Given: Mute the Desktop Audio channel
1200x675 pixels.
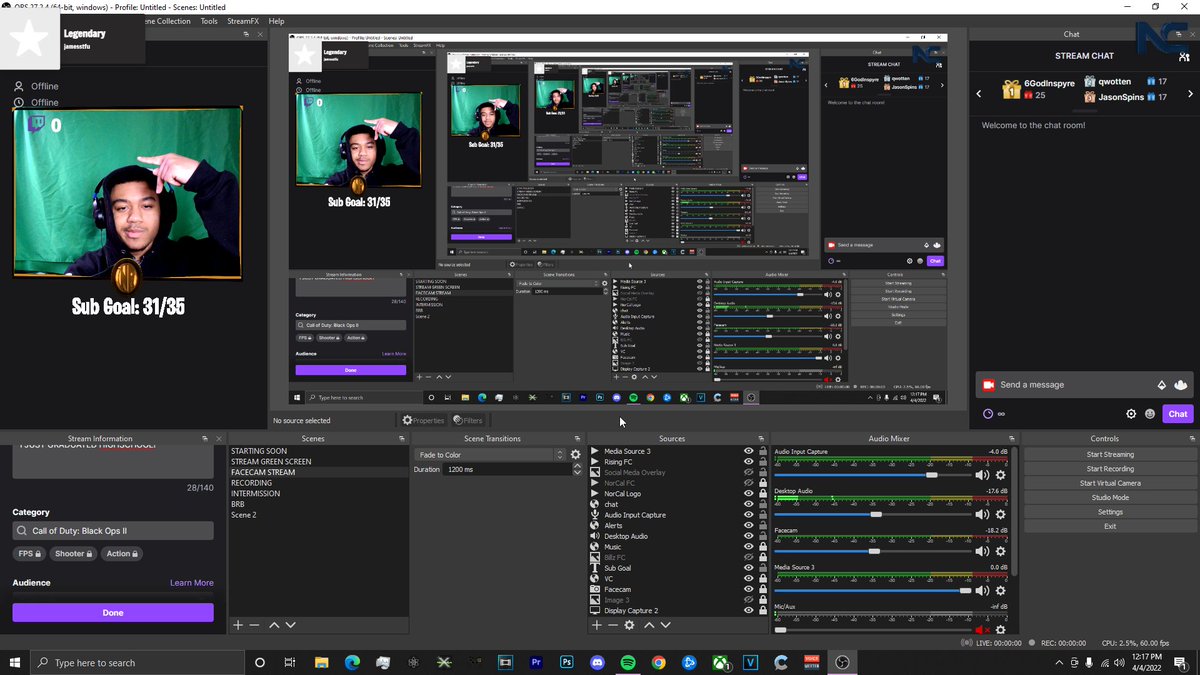Looking at the screenshot, I should coord(982,514).
